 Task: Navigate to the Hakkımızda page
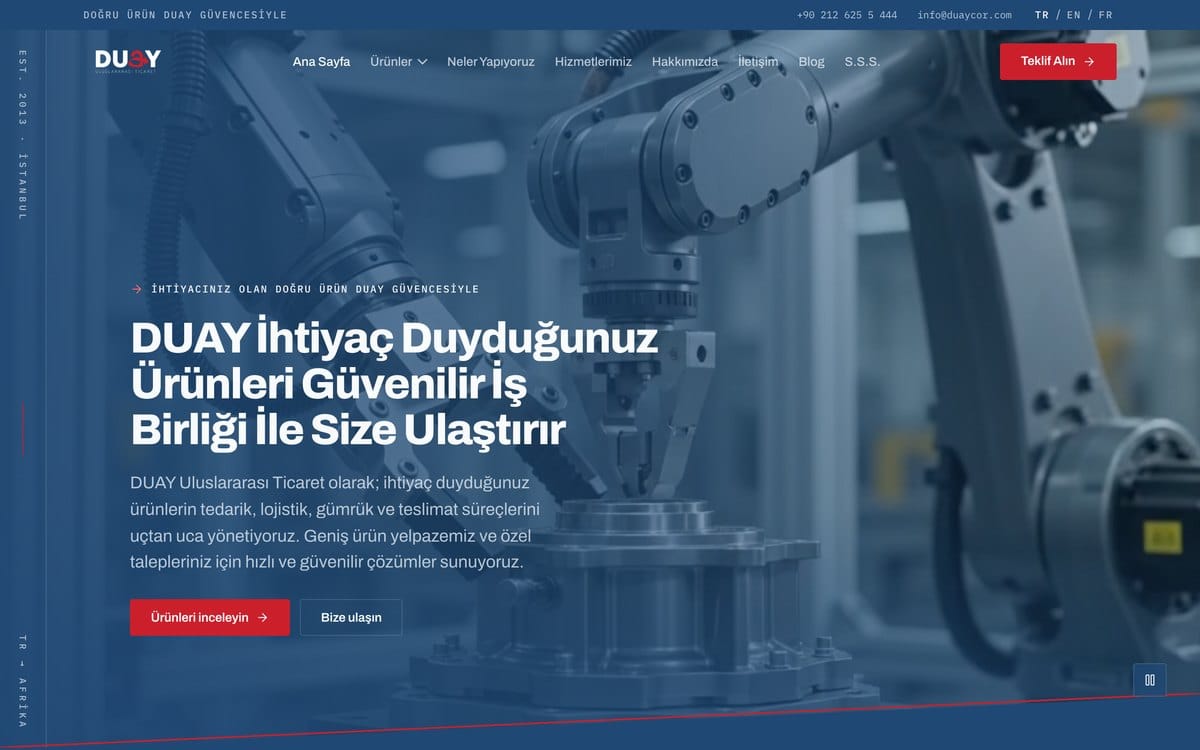[685, 62]
